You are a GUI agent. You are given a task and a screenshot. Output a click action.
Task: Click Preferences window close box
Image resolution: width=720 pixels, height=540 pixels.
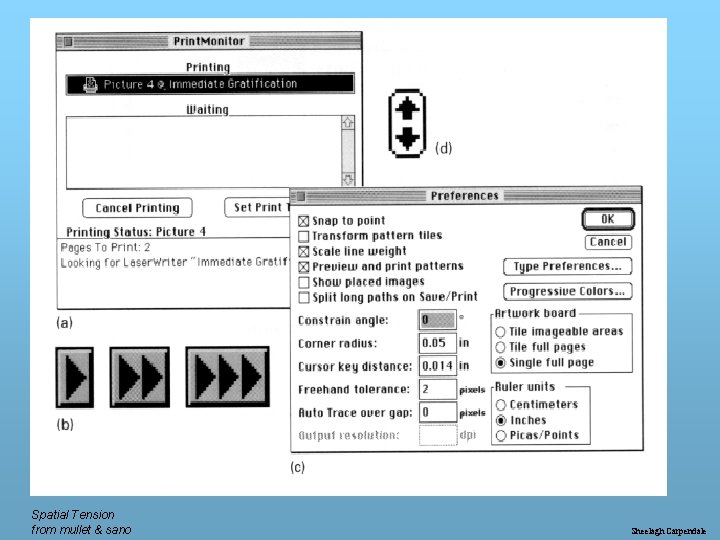click(x=301, y=197)
